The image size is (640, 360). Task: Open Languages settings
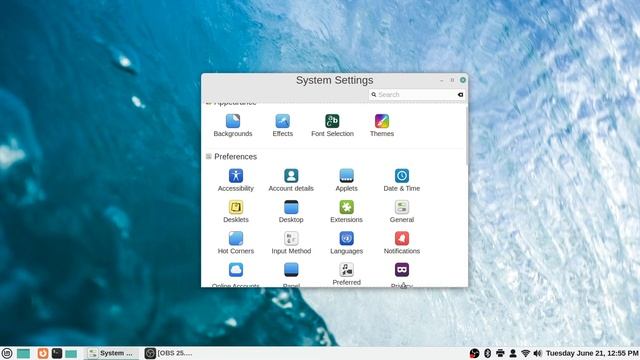coord(346,243)
